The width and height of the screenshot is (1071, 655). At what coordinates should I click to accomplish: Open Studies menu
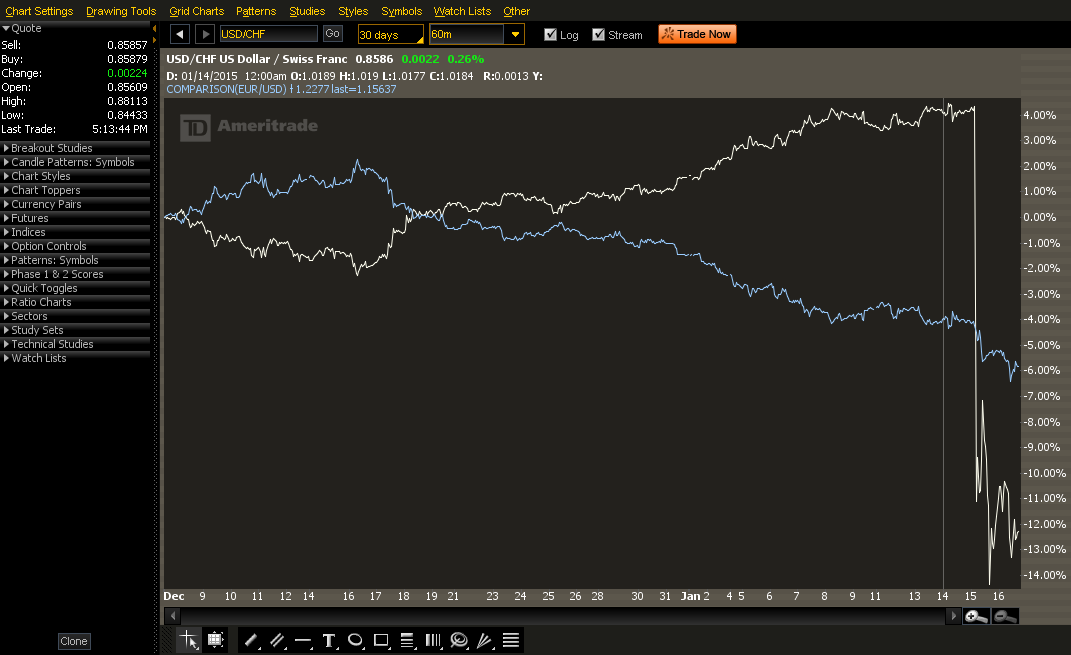(x=307, y=11)
